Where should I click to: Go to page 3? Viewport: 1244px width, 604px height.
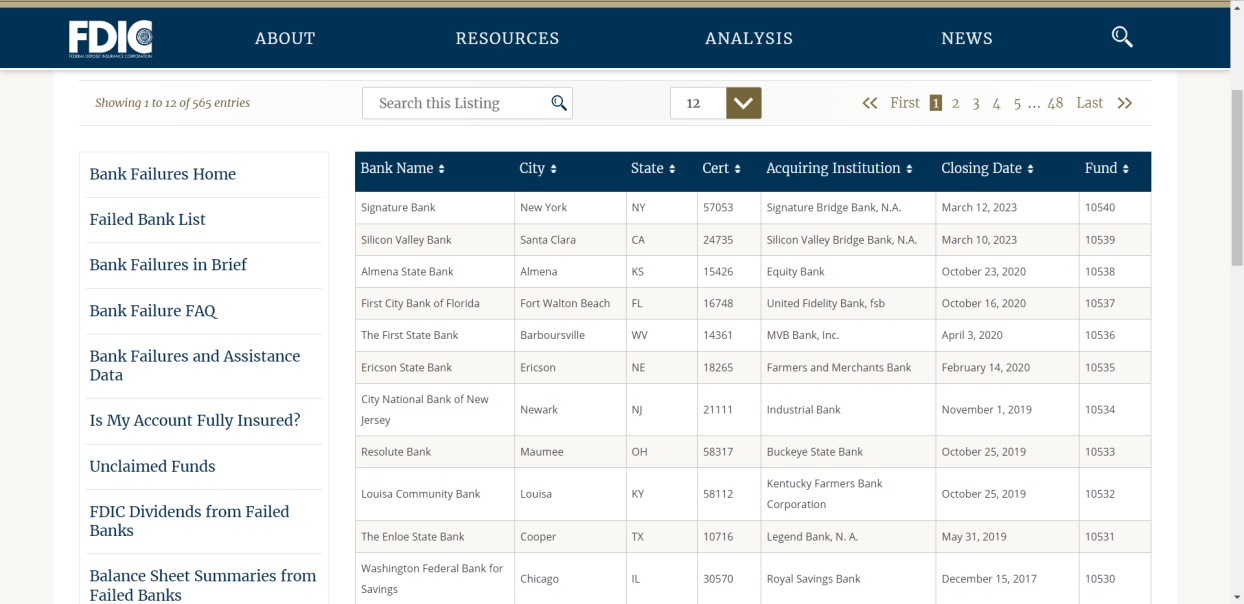click(976, 103)
